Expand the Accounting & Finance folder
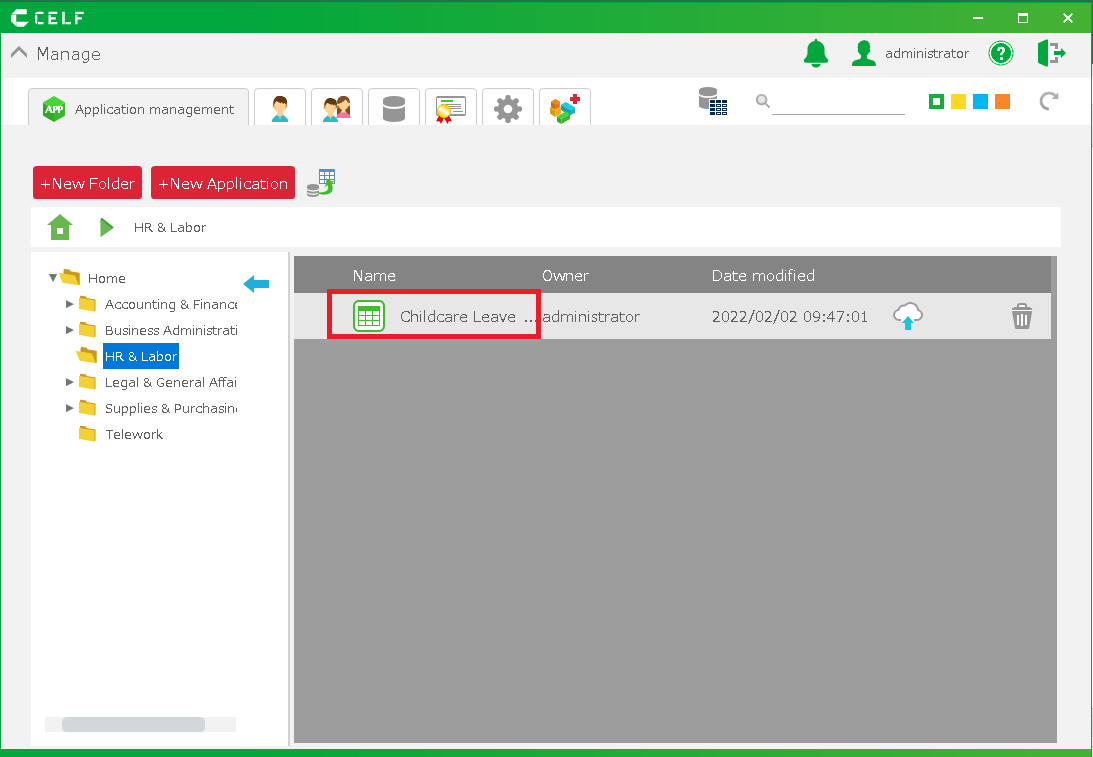The width and height of the screenshot is (1093, 757). point(70,304)
